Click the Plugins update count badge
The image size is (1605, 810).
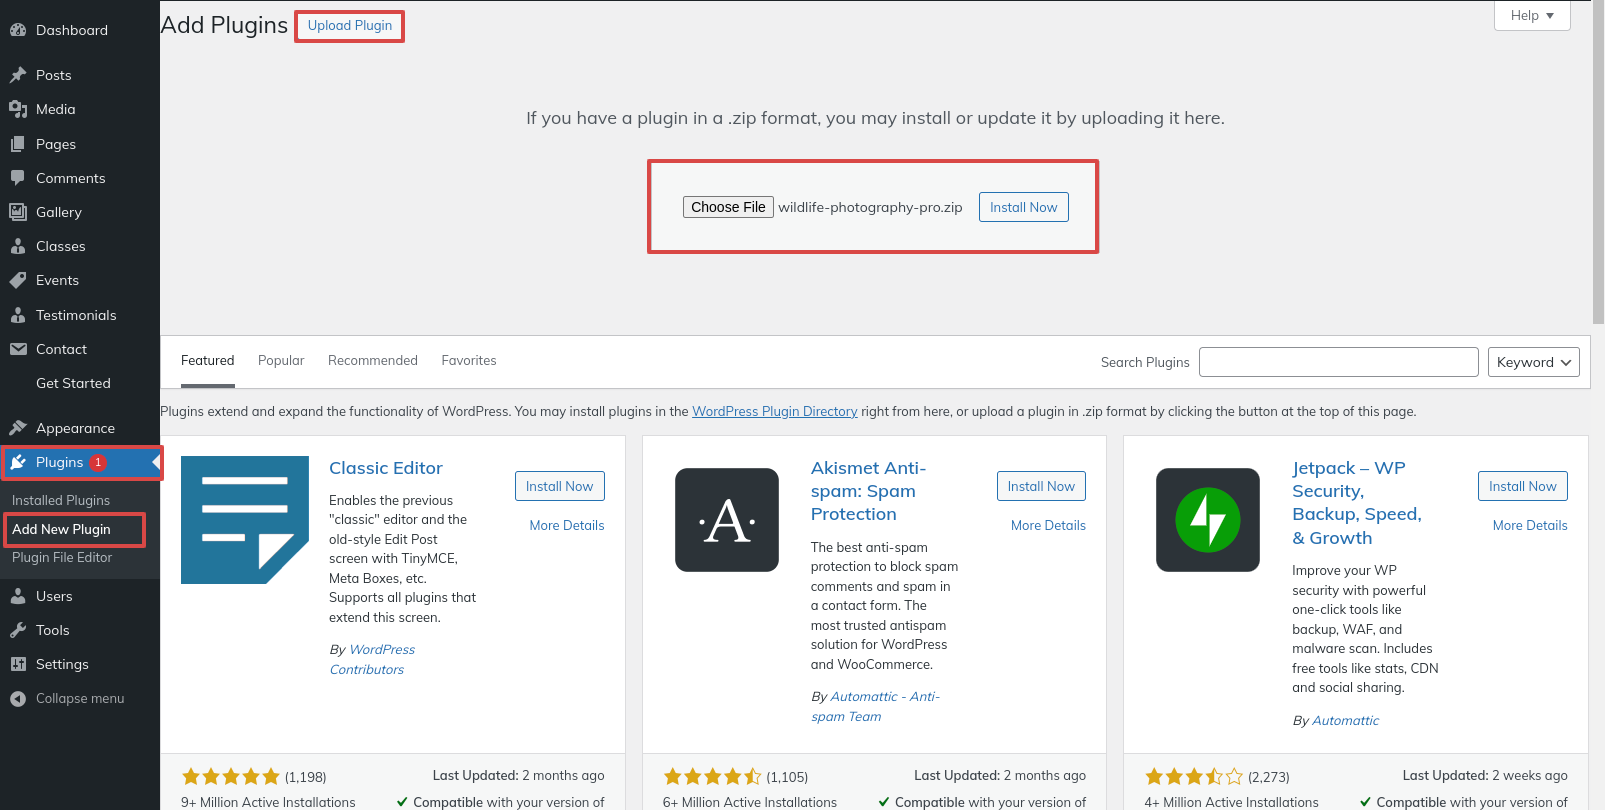[98, 462]
